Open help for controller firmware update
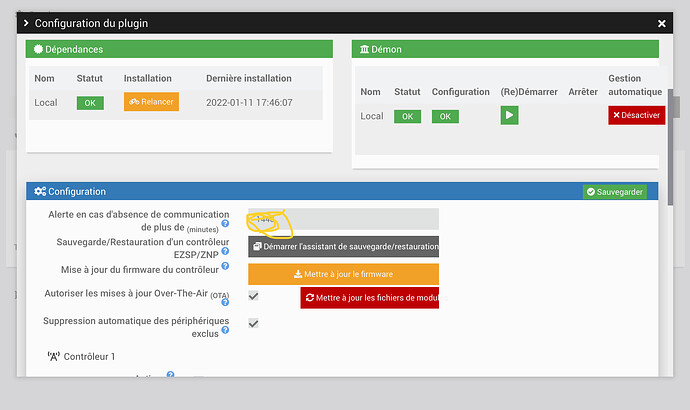 tap(225, 266)
